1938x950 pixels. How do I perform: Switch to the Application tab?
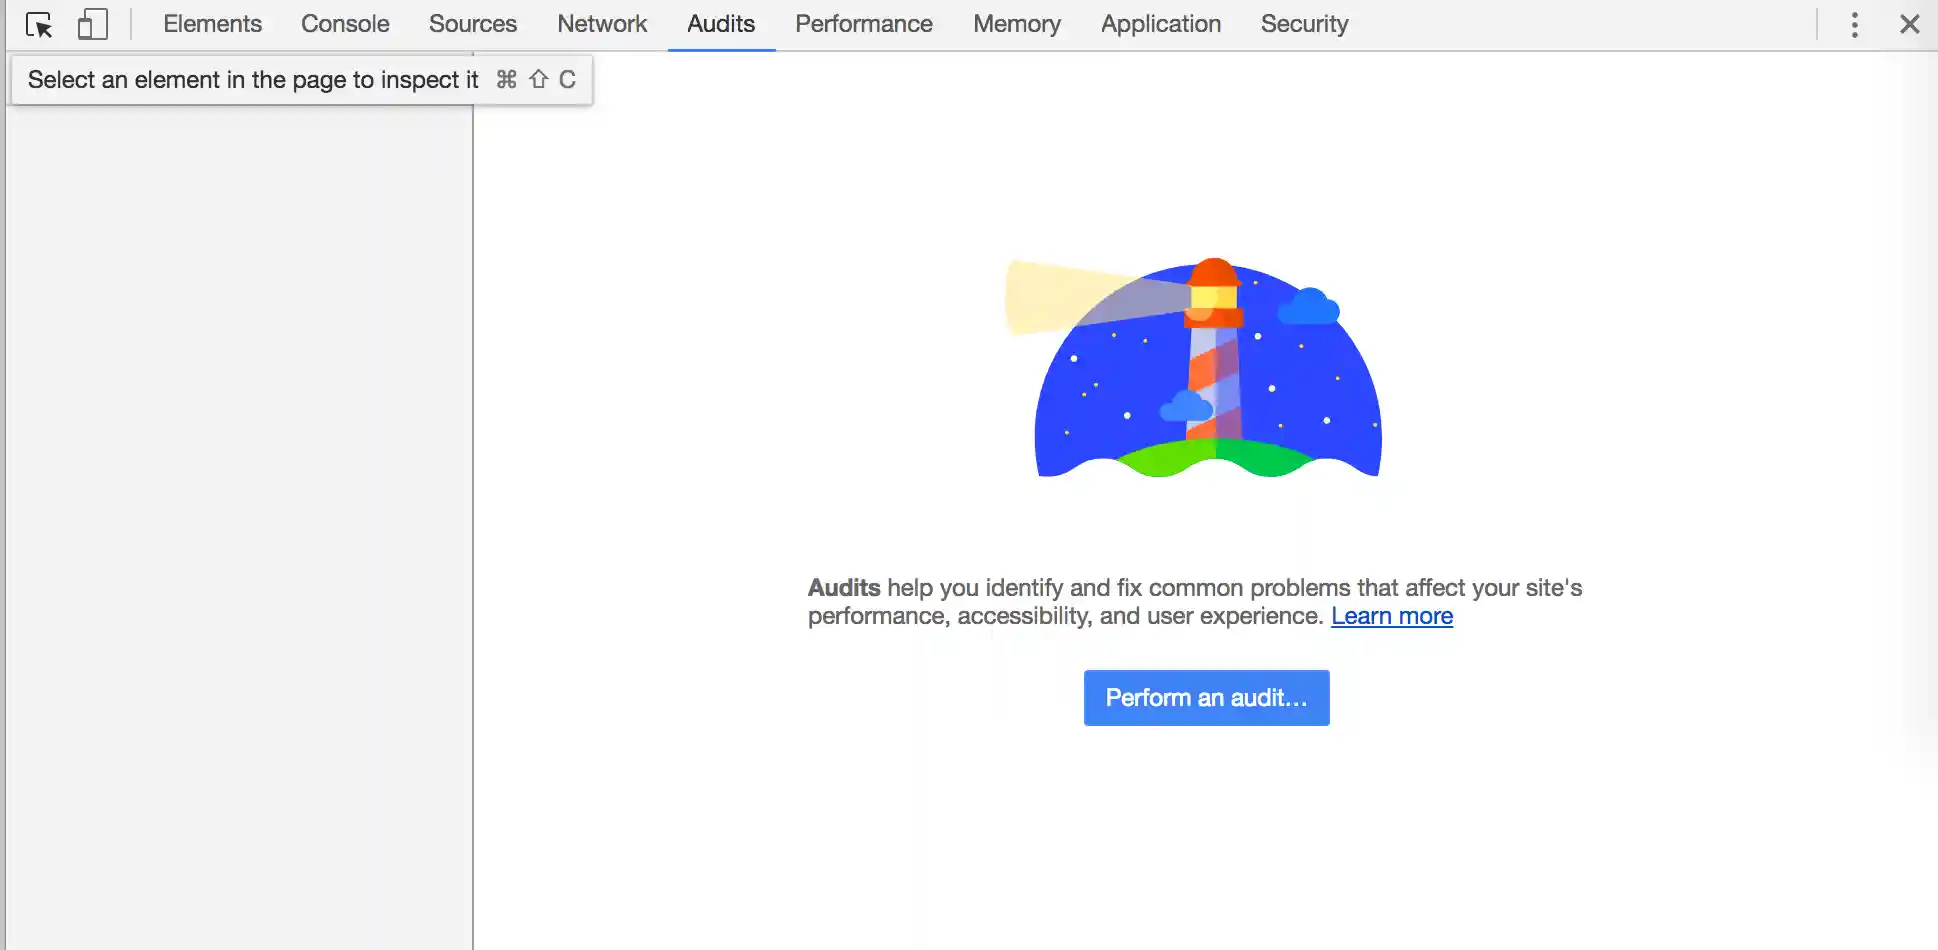[1161, 24]
